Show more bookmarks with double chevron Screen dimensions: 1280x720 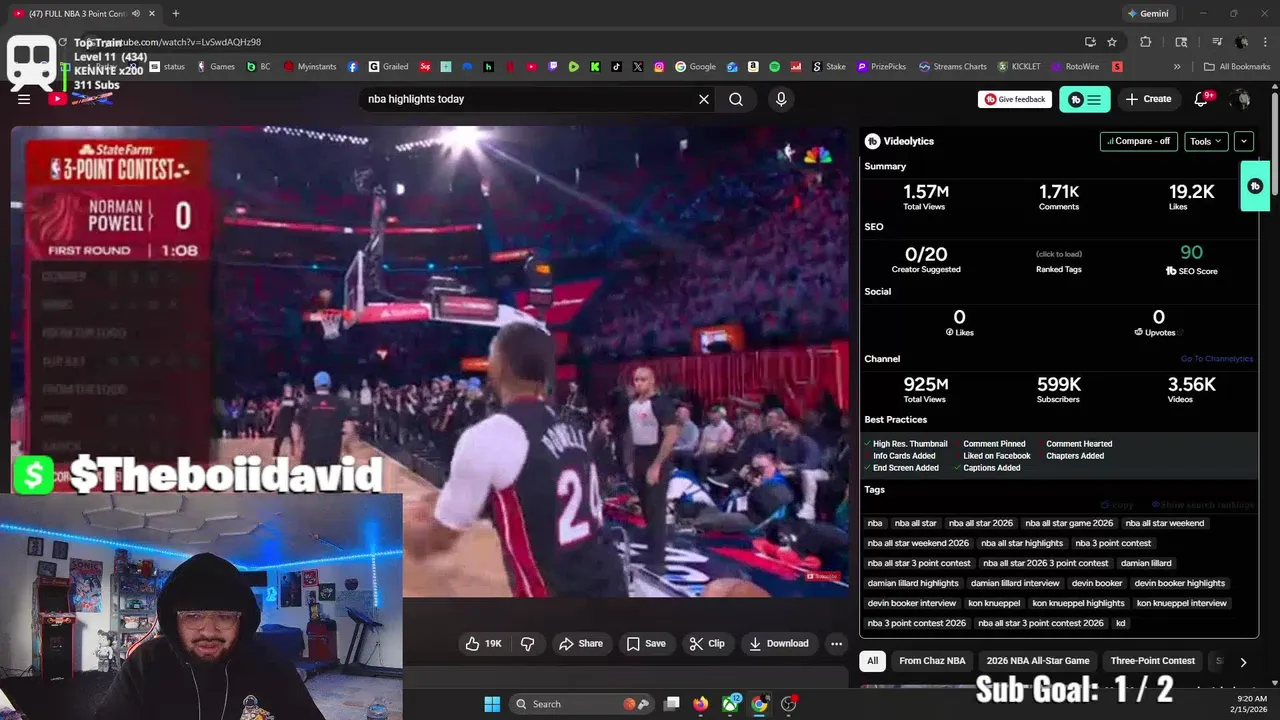pos(1177,67)
